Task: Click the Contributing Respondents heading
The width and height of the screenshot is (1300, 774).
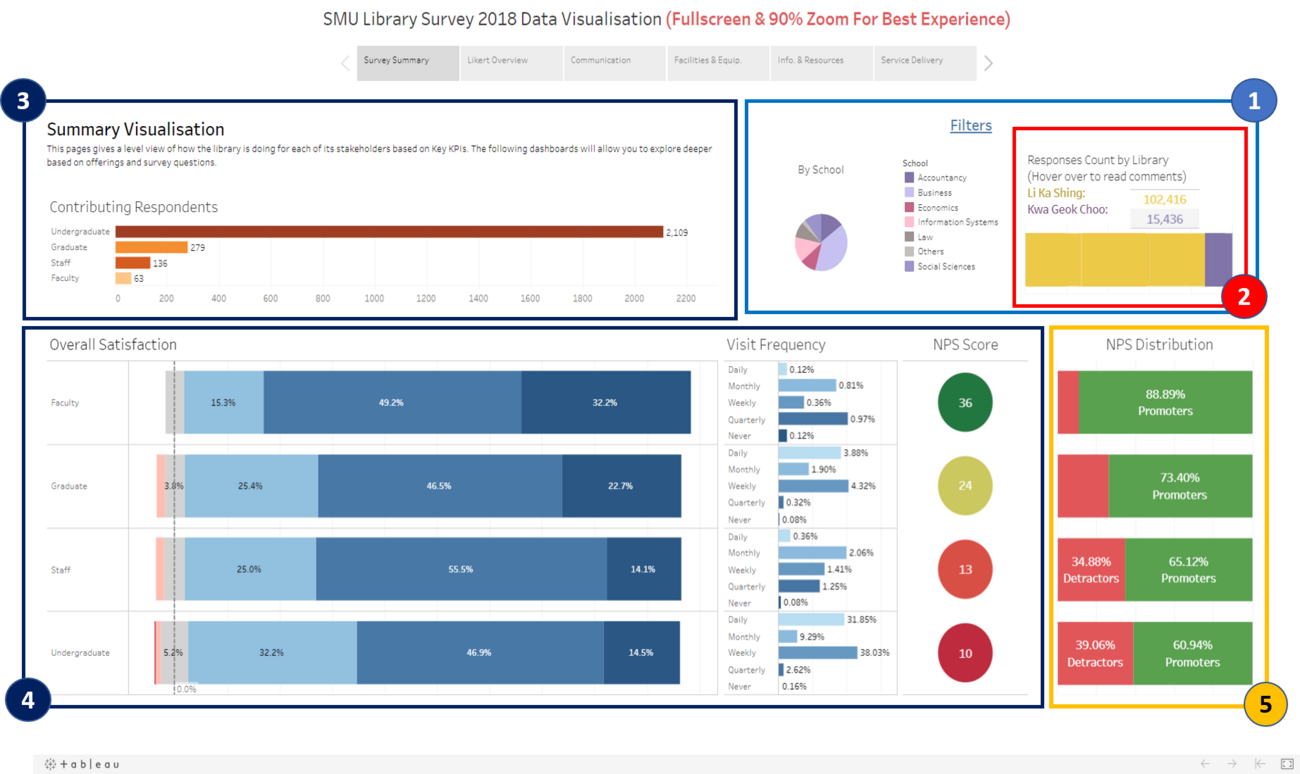Action: (134, 207)
